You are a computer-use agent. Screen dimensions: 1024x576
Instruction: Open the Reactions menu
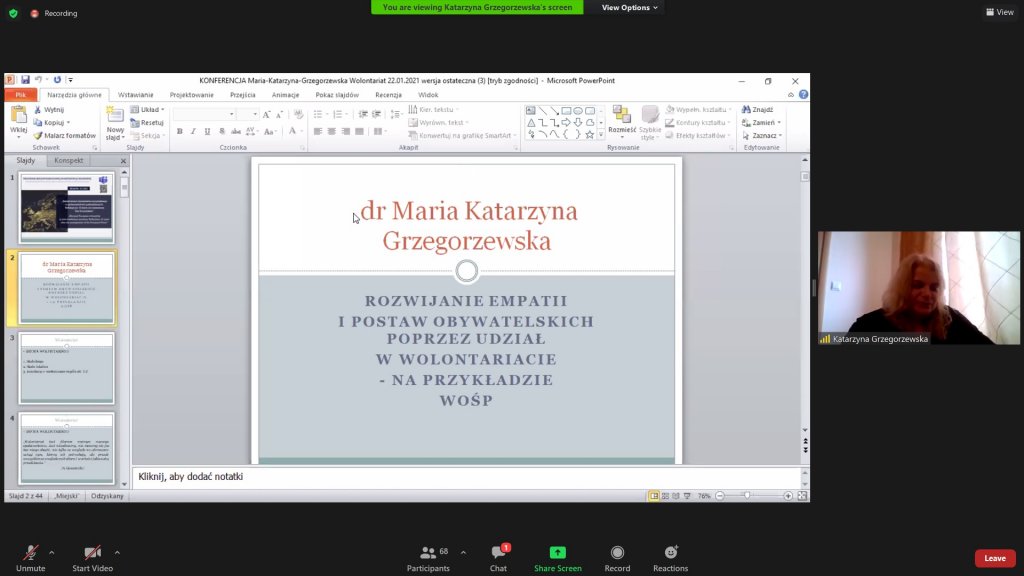click(671, 558)
